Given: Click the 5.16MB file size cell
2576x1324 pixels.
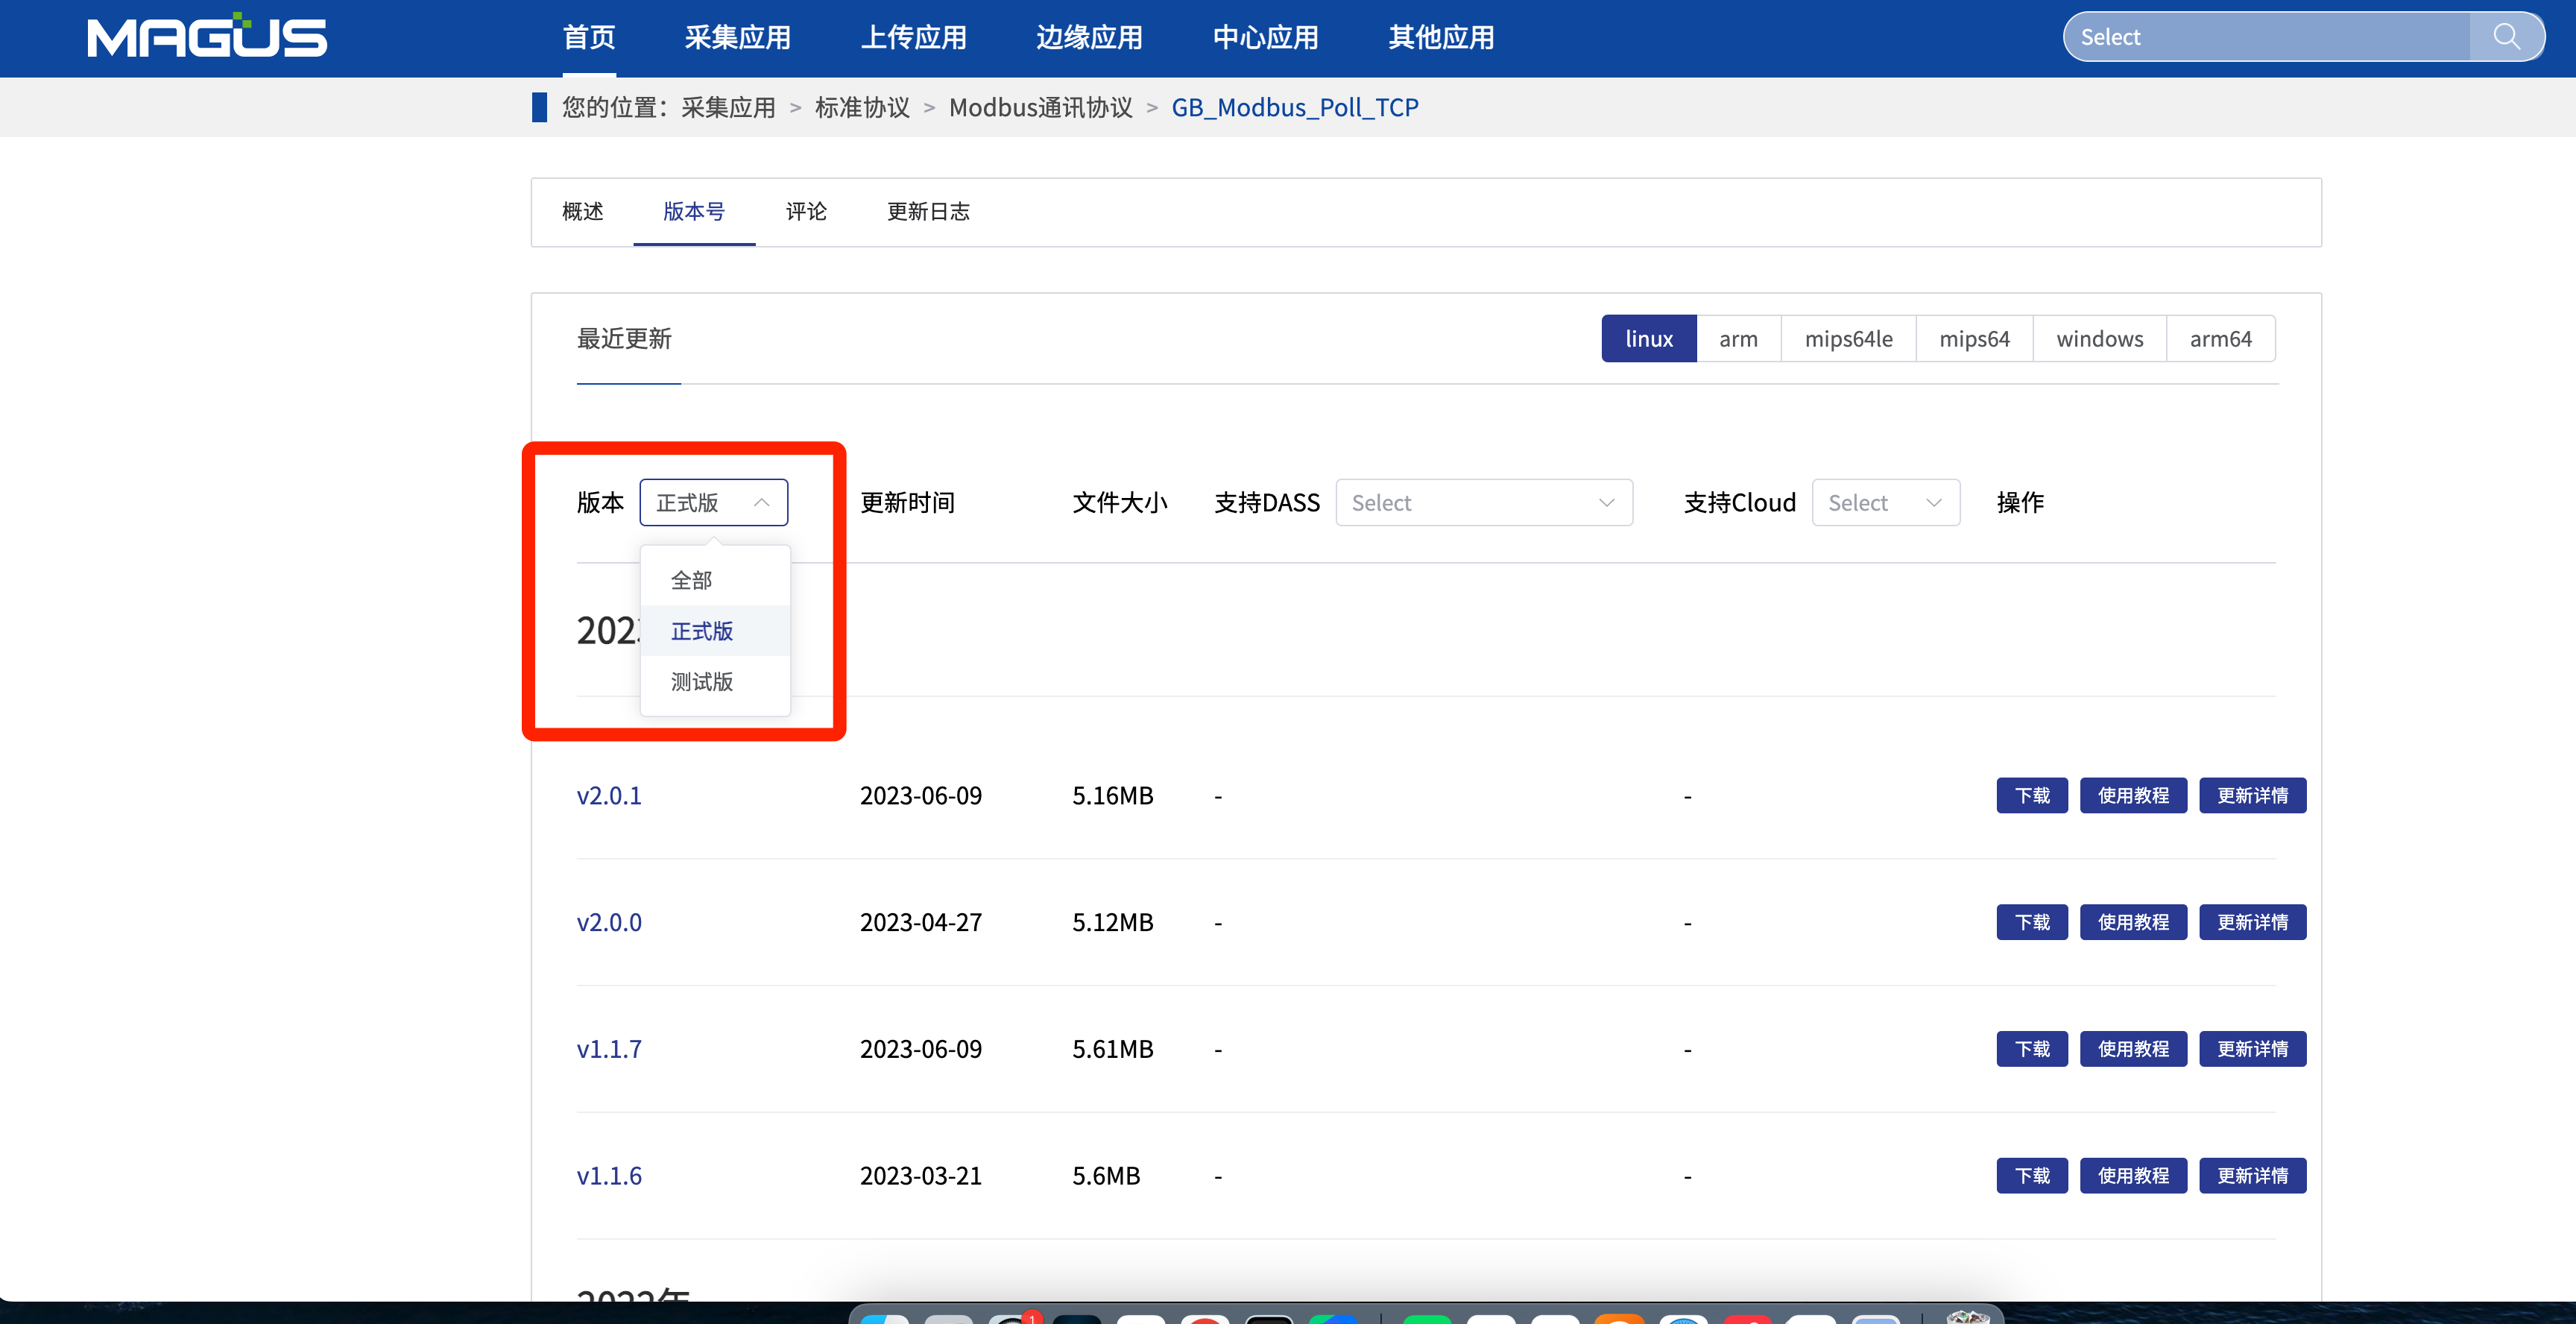Looking at the screenshot, I should [1113, 796].
